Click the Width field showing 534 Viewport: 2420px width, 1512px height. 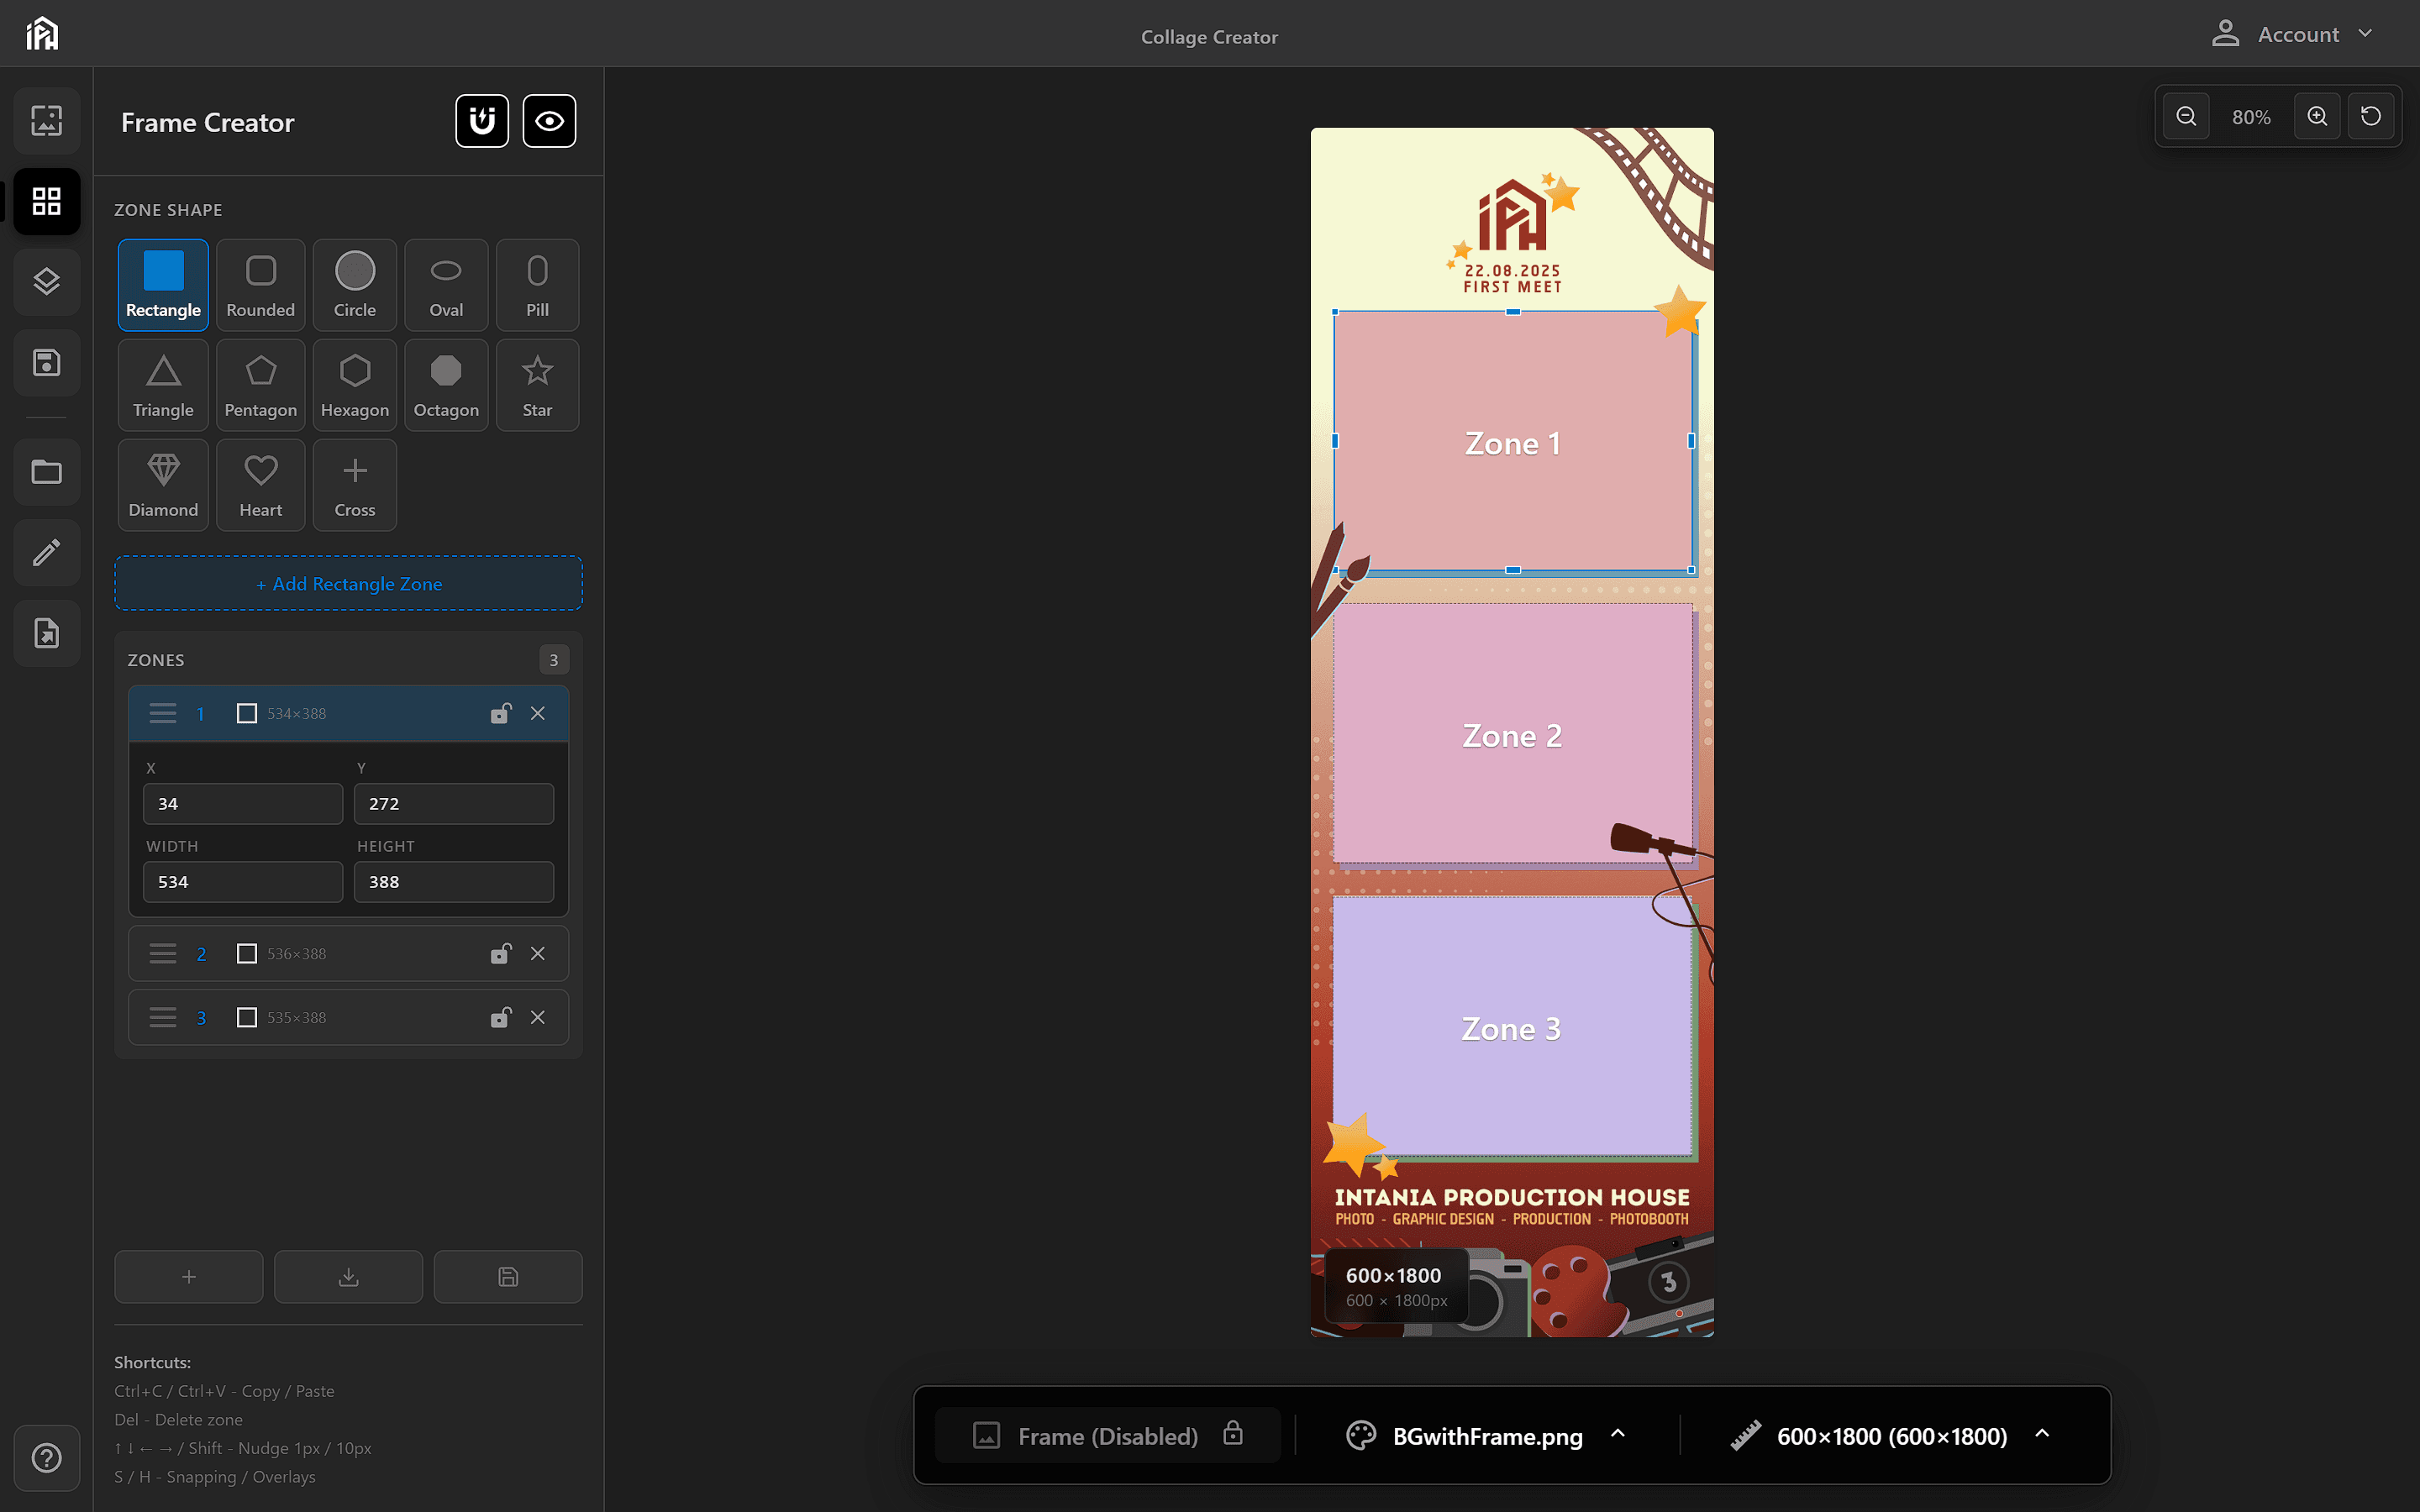(243, 882)
